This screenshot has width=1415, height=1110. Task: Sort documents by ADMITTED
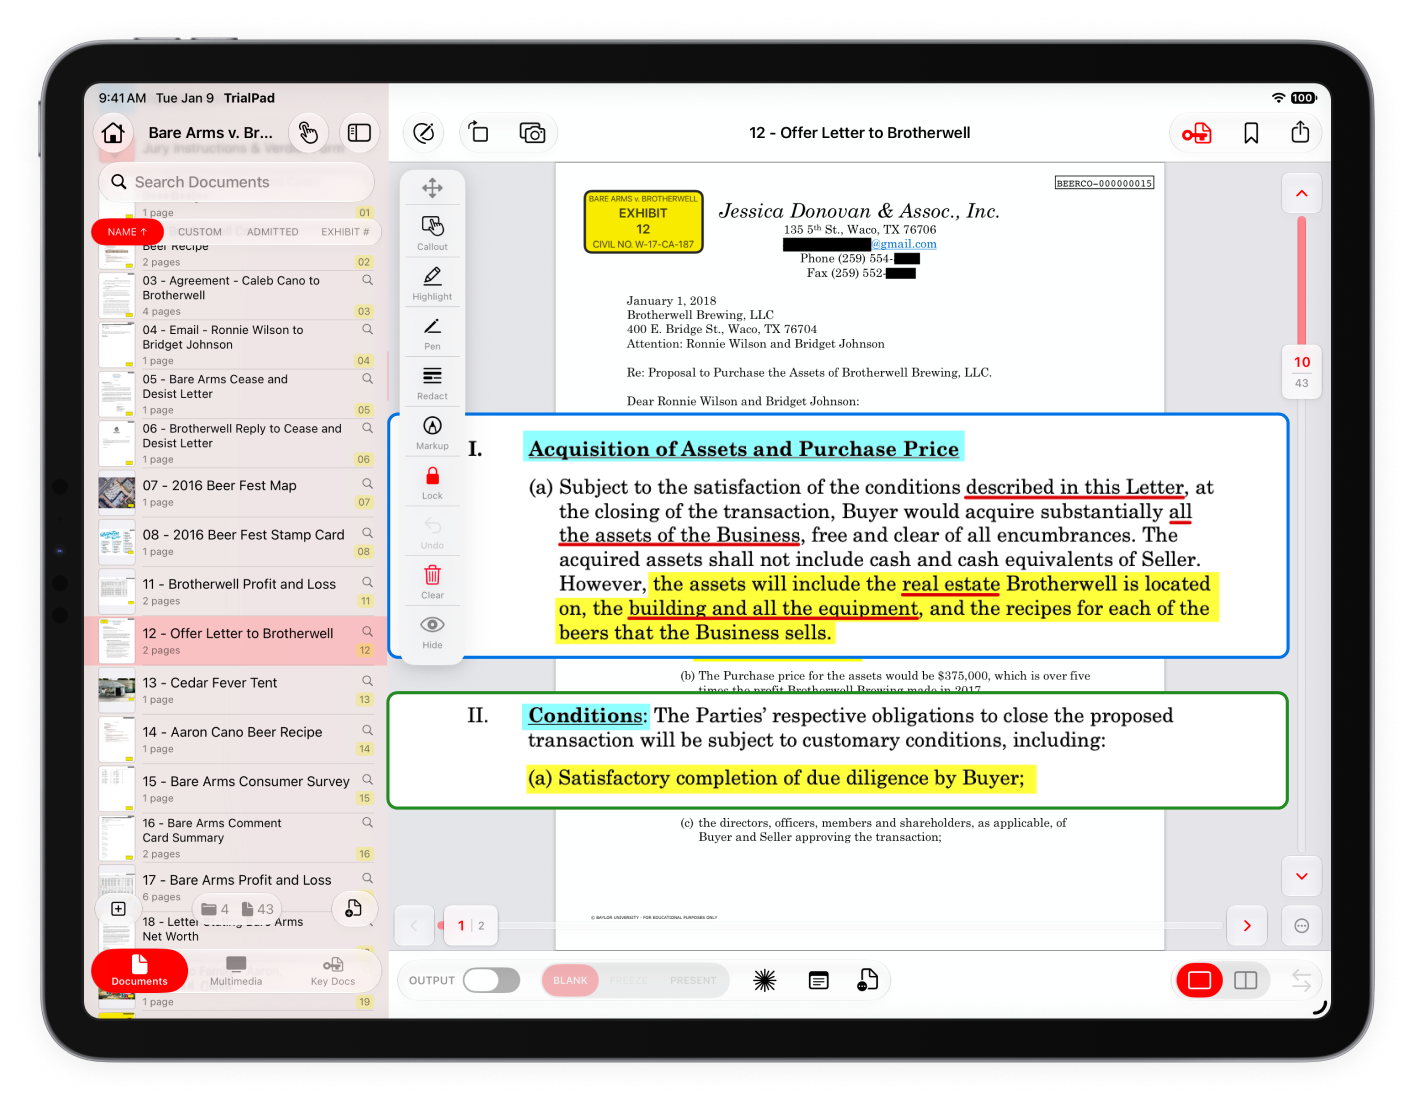(x=273, y=232)
